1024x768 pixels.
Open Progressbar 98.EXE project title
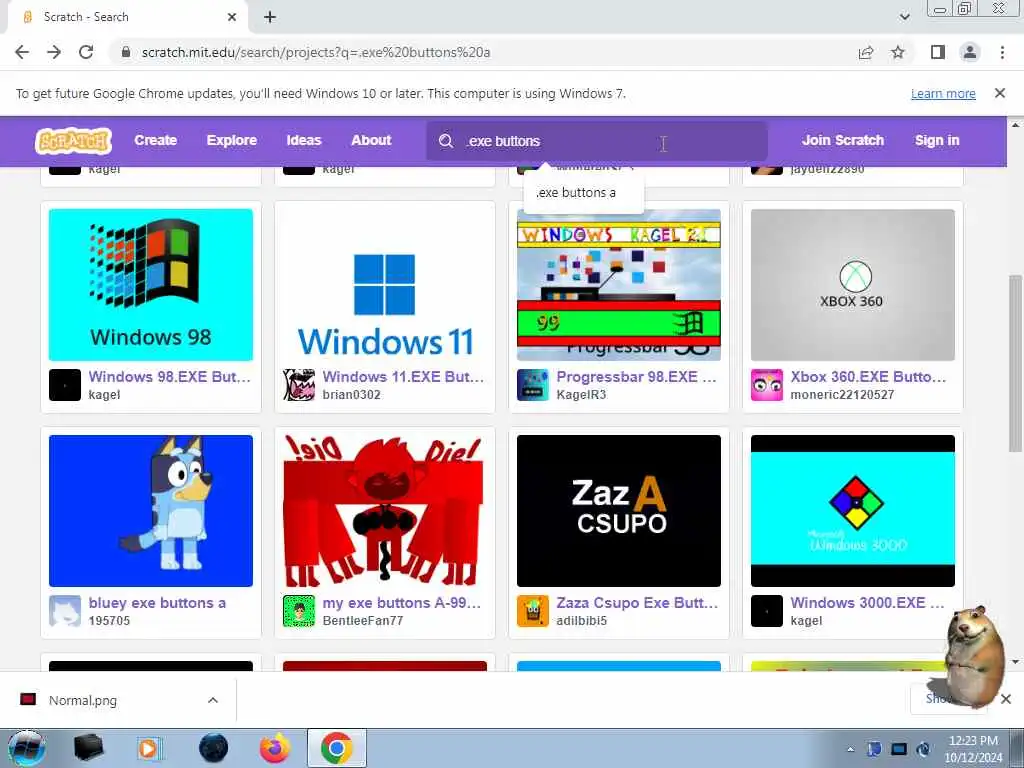click(x=637, y=377)
